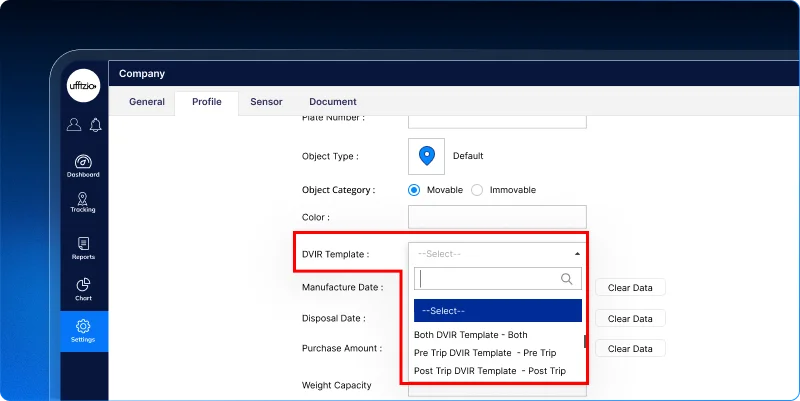Image resolution: width=800 pixels, height=401 pixels.
Task: Open Settings in the sidebar
Action: coord(84,331)
